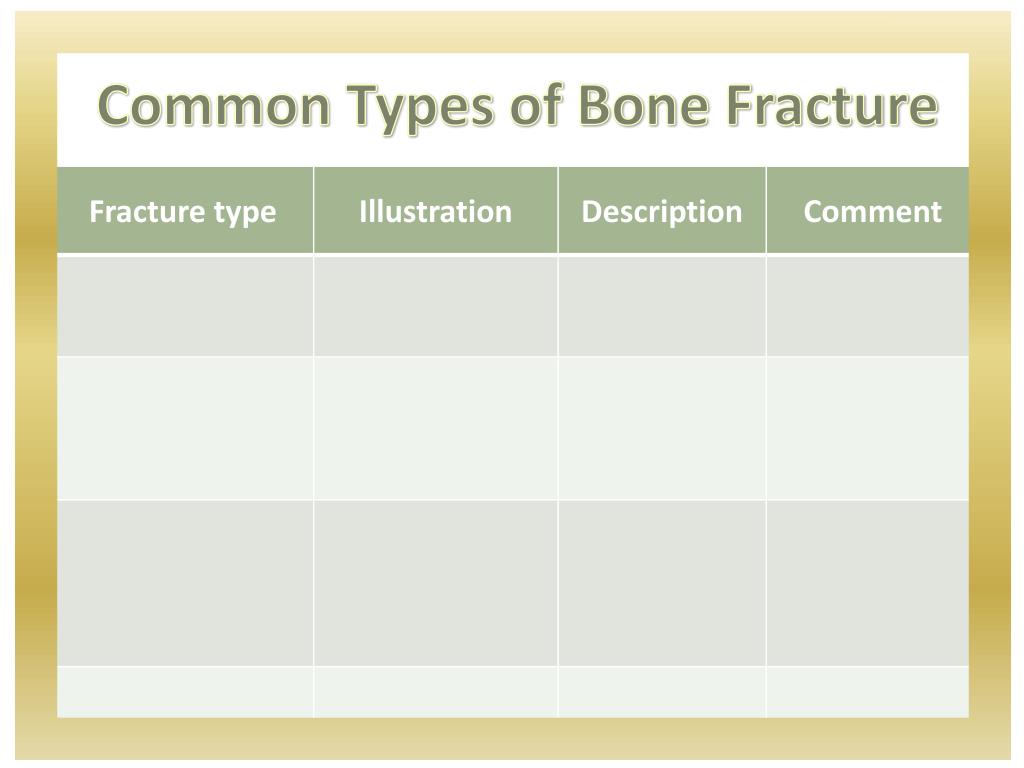Click second-row cell under Illustration
Screen dimensions: 1024x768
436,428
